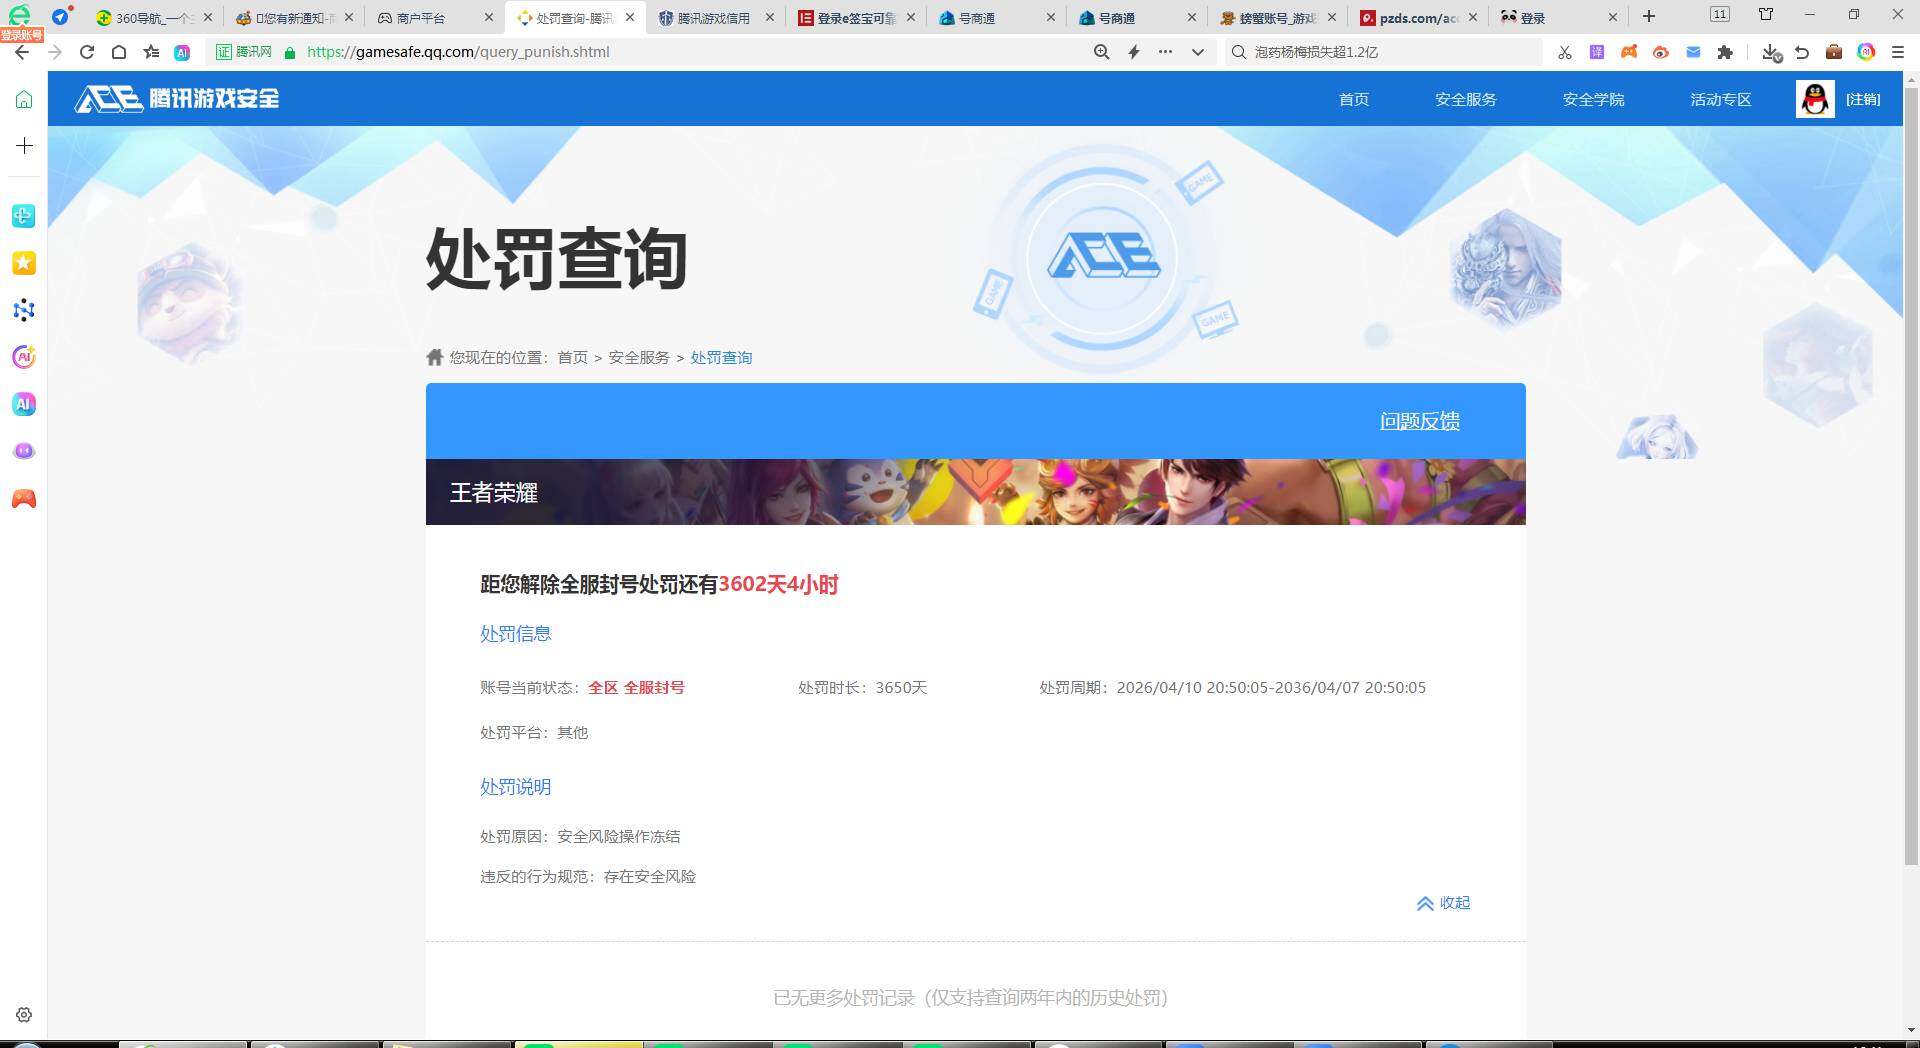This screenshot has height=1048, width=1920.
Task: Open the favorites star list icon
Action: tap(151, 52)
